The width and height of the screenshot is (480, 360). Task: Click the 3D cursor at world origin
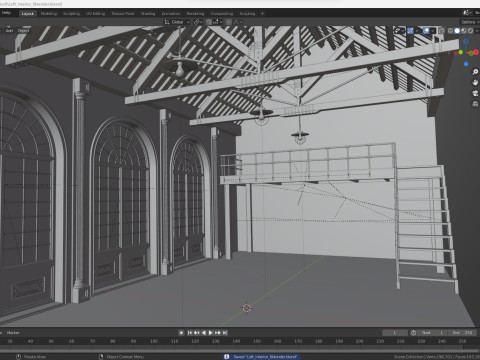point(247,308)
